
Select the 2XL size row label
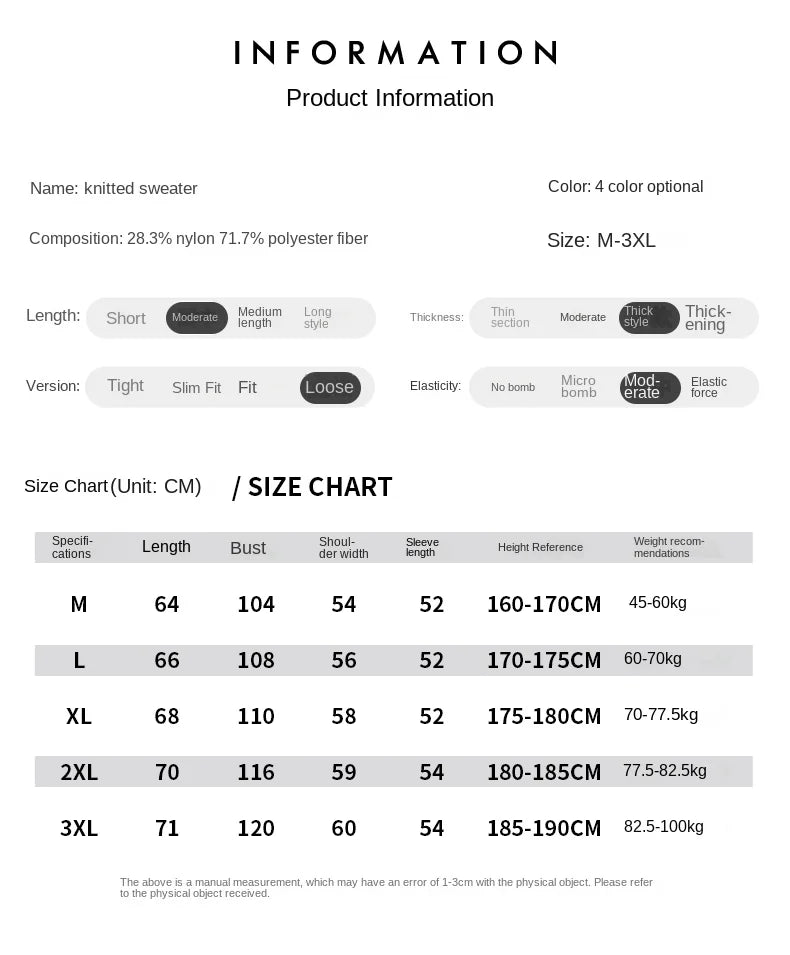click(x=79, y=772)
